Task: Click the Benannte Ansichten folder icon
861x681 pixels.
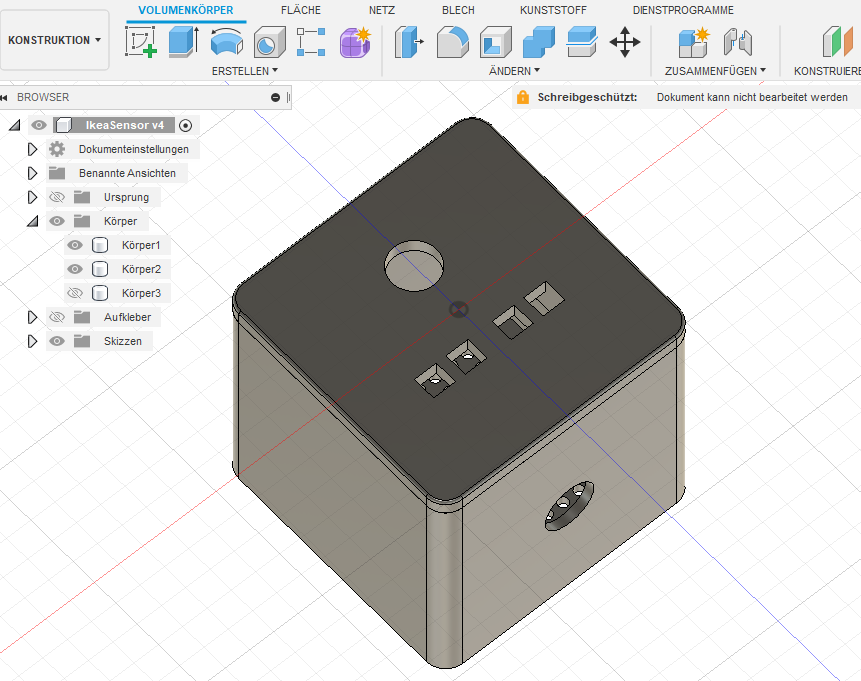Action: 57,173
